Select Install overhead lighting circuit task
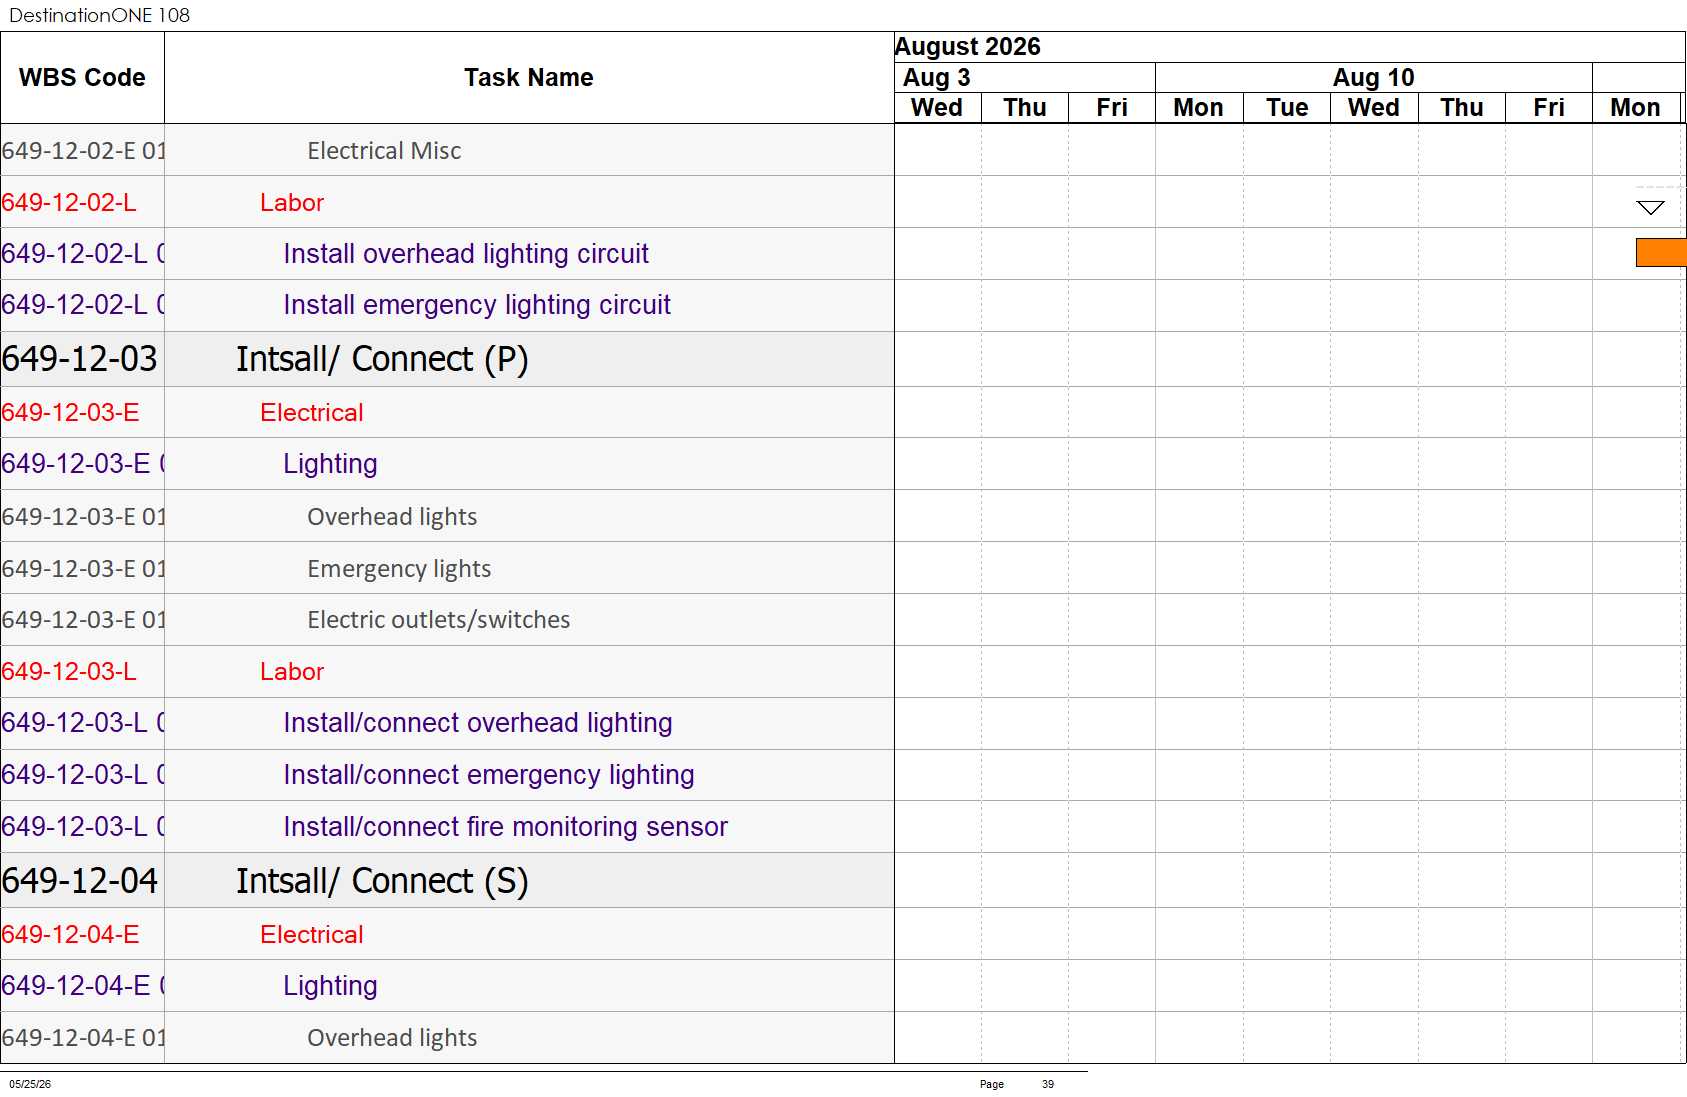Screen dimensions: 1687x1097 tap(447, 254)
